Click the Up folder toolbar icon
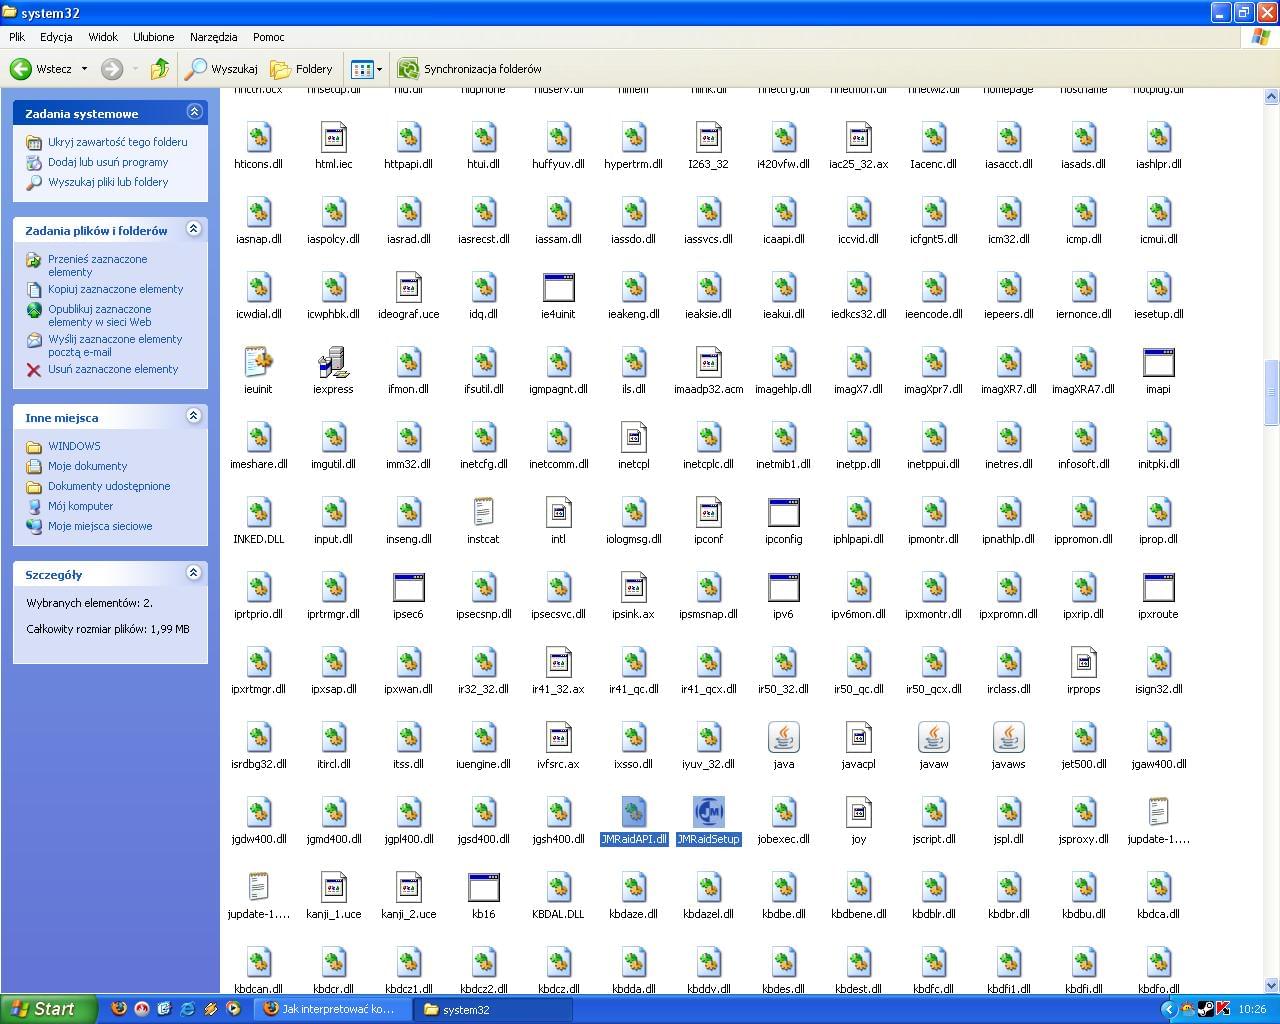Viewport: 1280px width, 1024px height. [x=159, y=69]
